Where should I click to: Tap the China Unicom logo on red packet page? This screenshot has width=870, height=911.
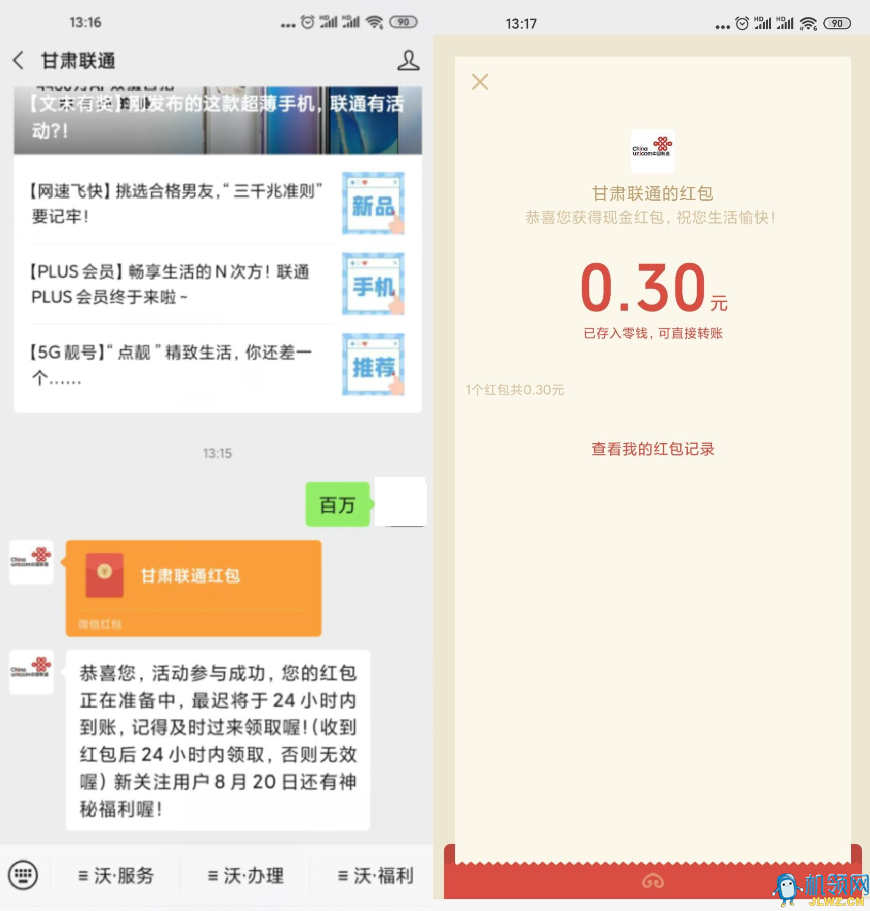653,151
